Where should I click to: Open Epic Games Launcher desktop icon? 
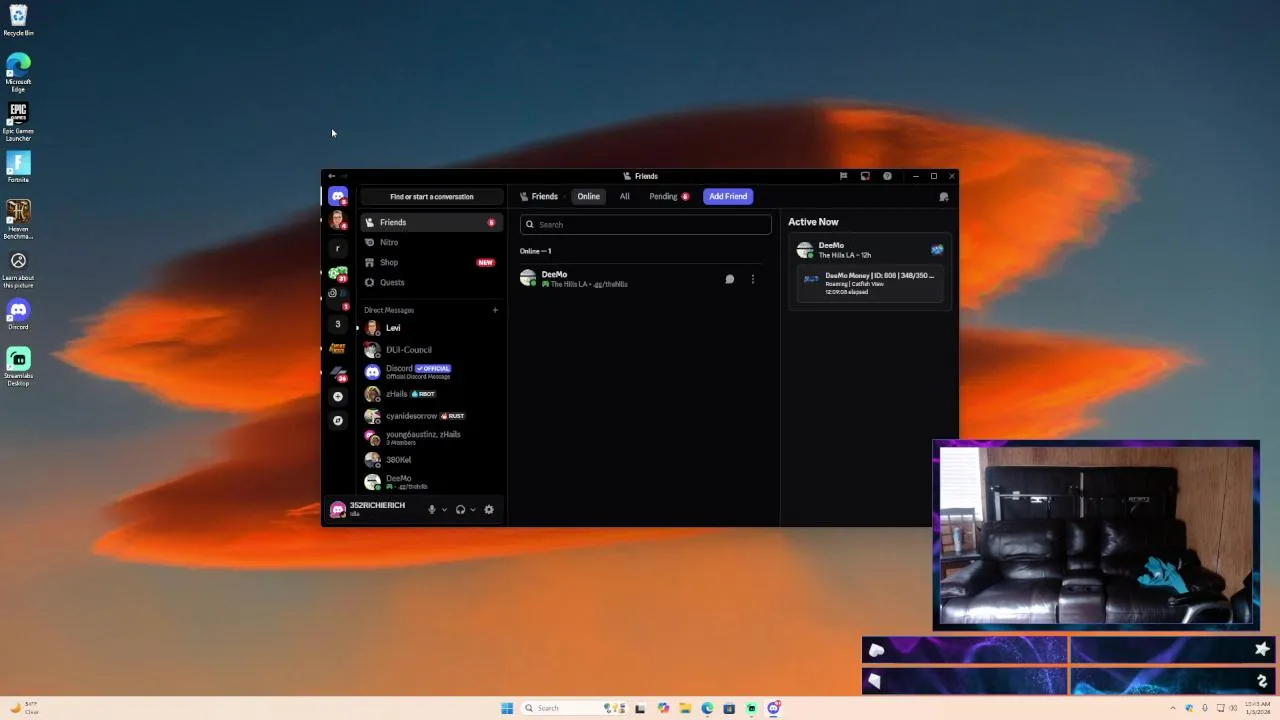(18, 121)
